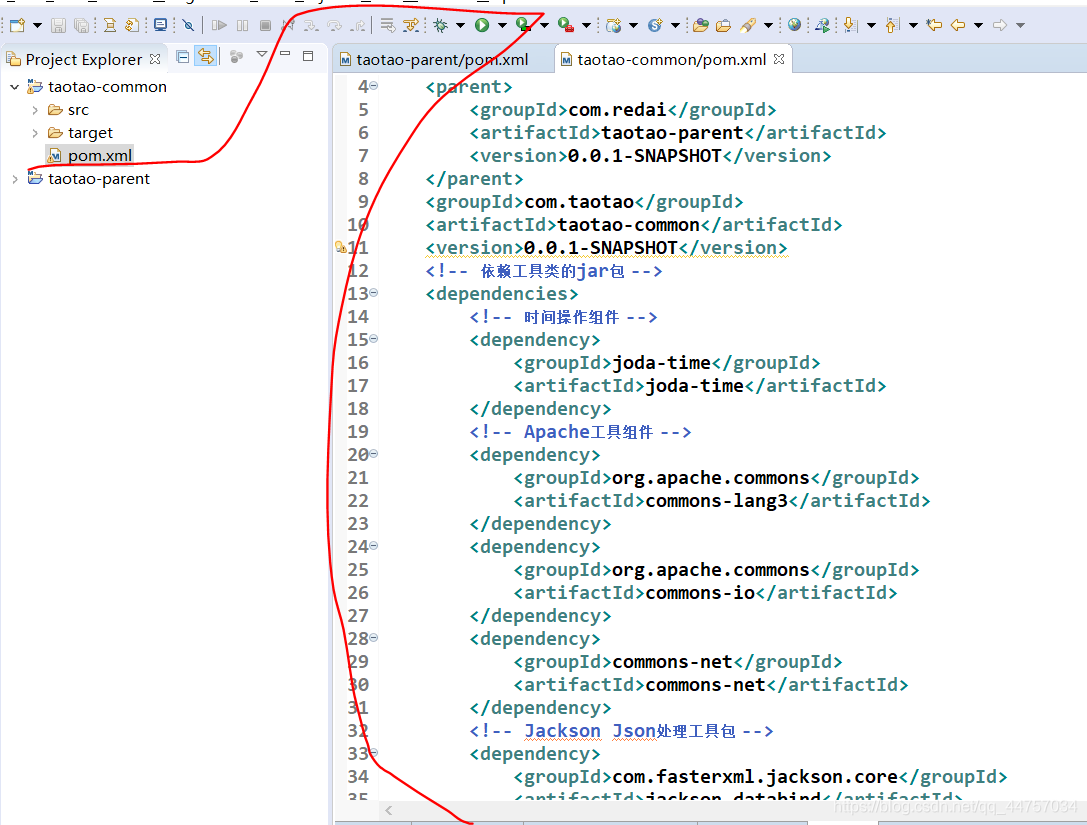Open the New wizard dropdown arrow
Screen dimensions: 1087x825
tap(37, 26)
